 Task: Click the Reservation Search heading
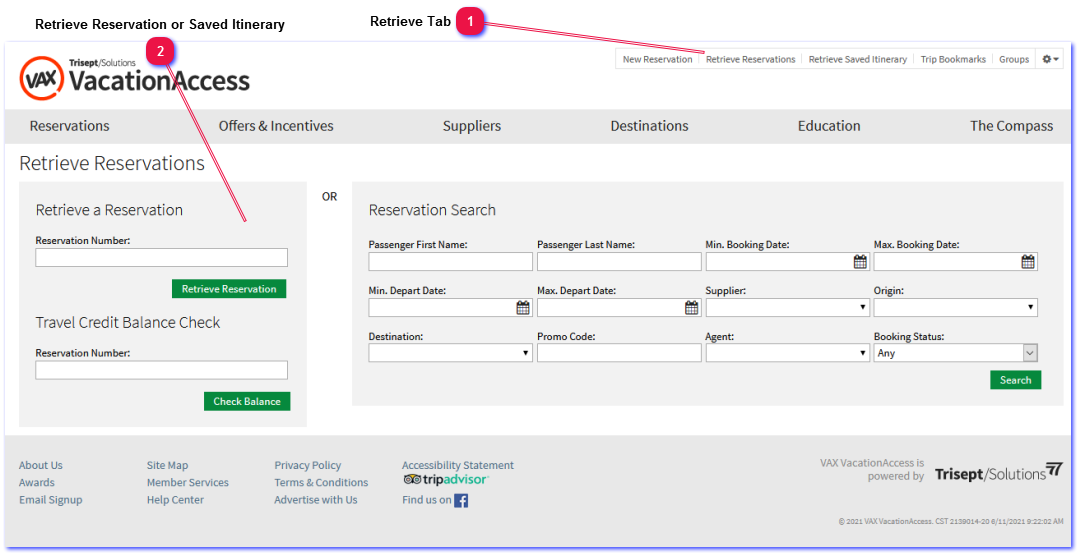432,210
